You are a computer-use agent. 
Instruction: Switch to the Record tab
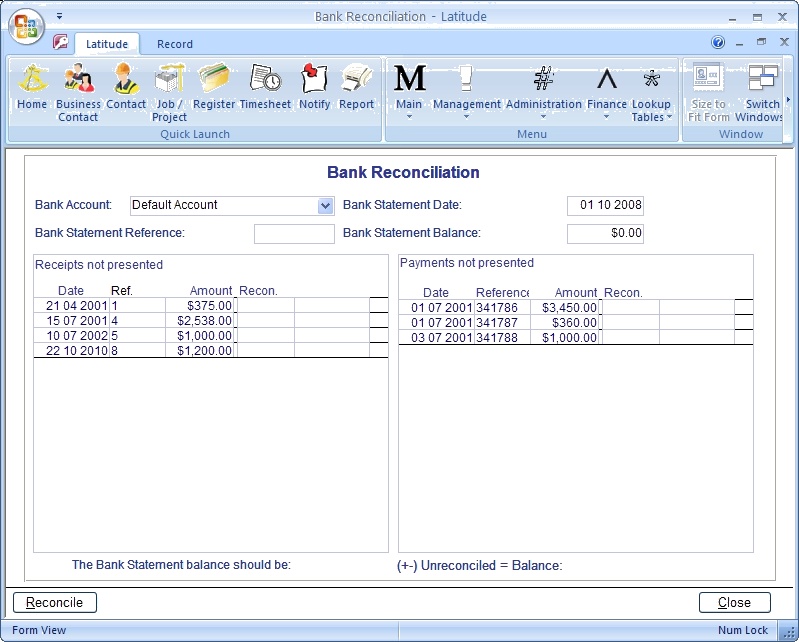(175, 44)
